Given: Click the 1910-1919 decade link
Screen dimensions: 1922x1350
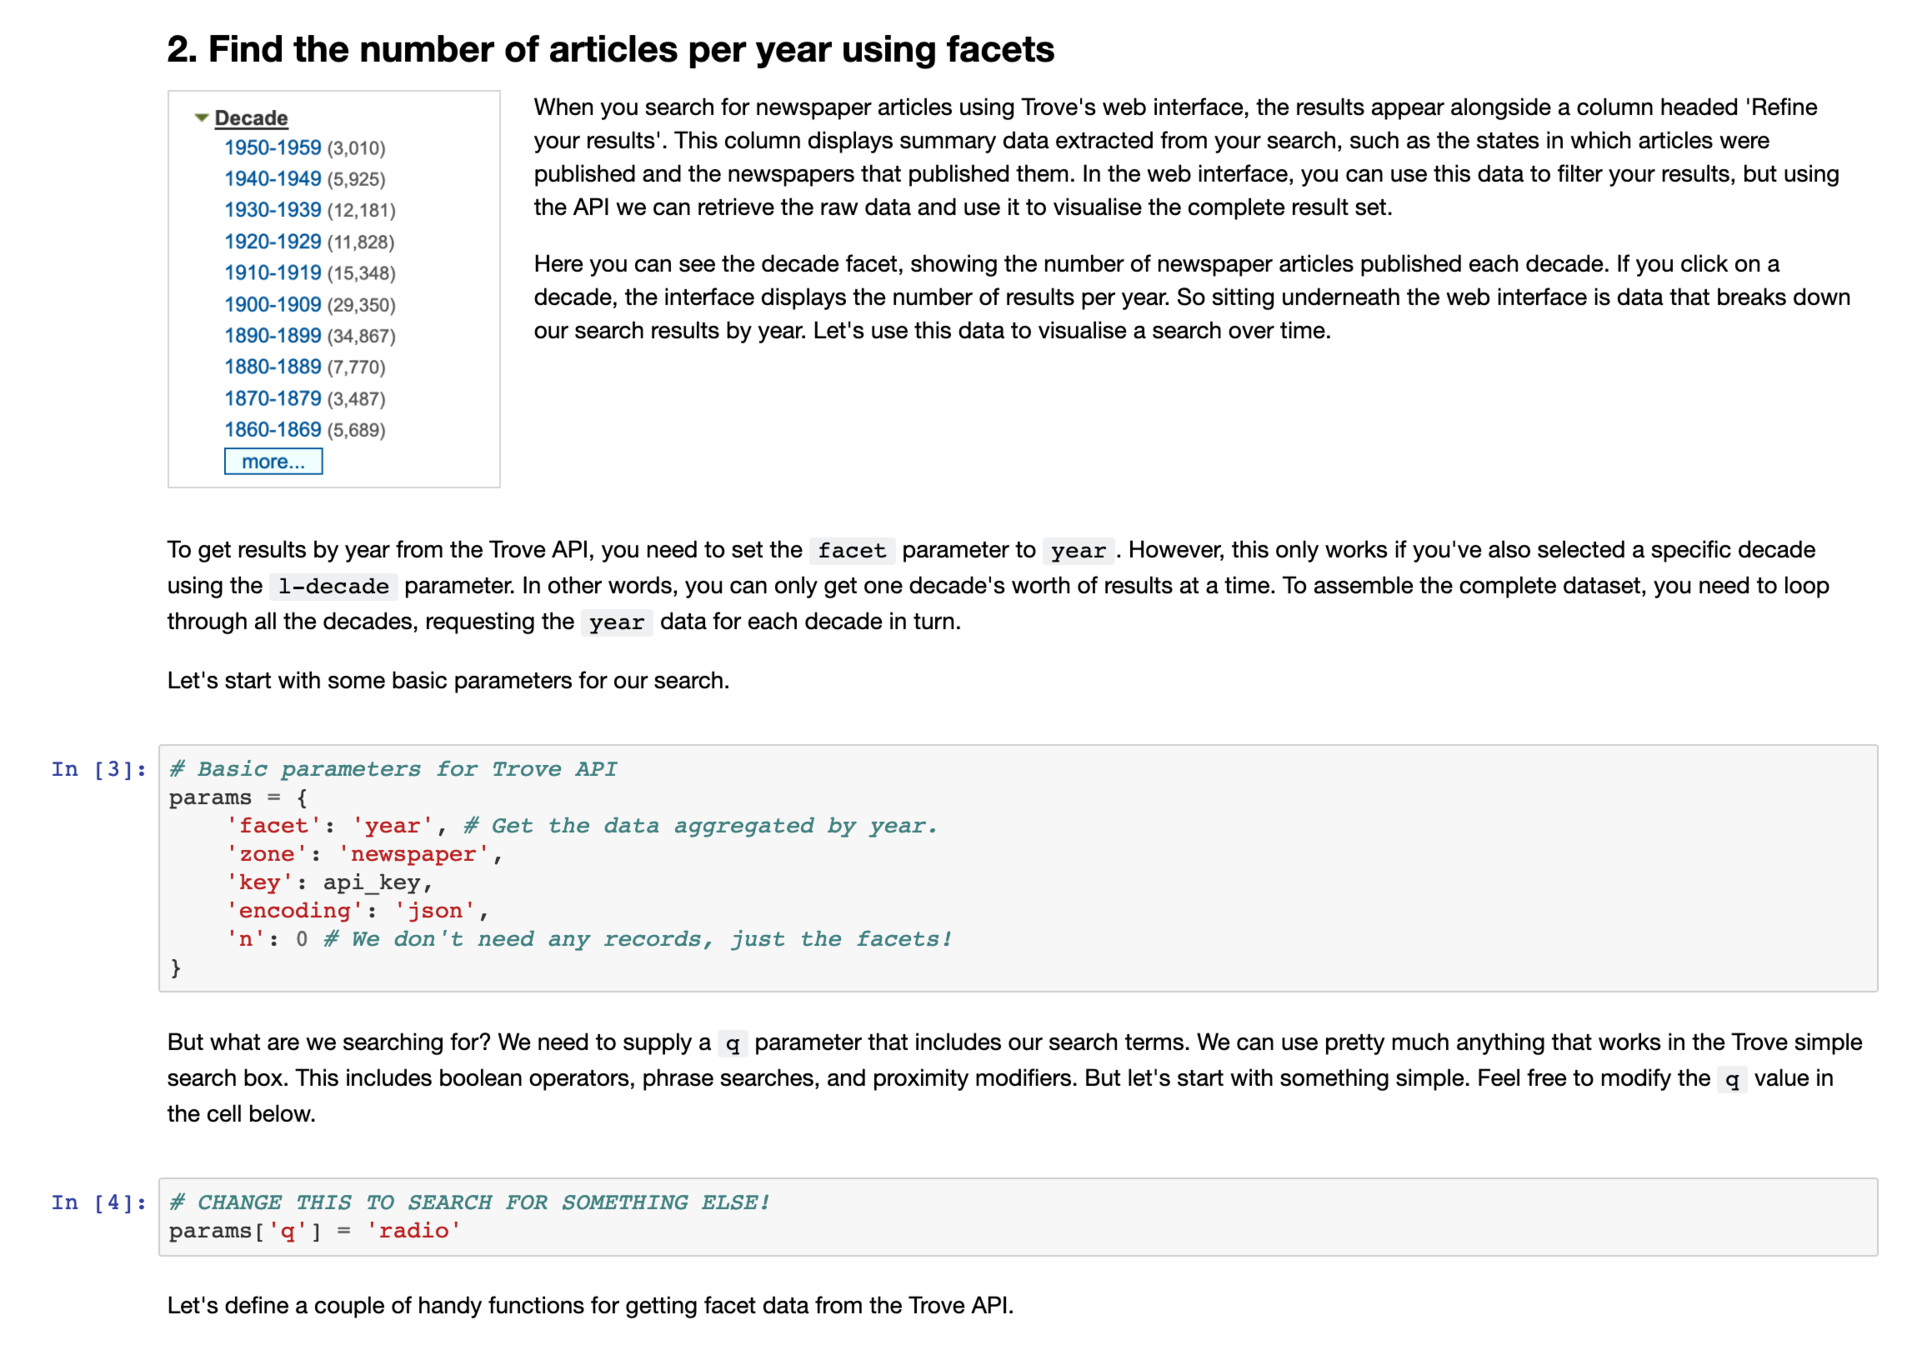Looking at the screenshot, I should pos(272,273).
